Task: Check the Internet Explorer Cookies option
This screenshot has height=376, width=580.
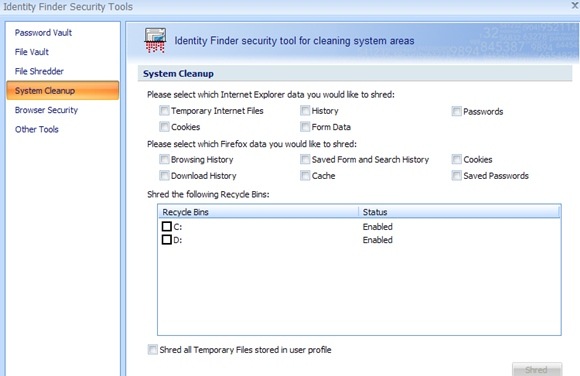Action: 164,127
